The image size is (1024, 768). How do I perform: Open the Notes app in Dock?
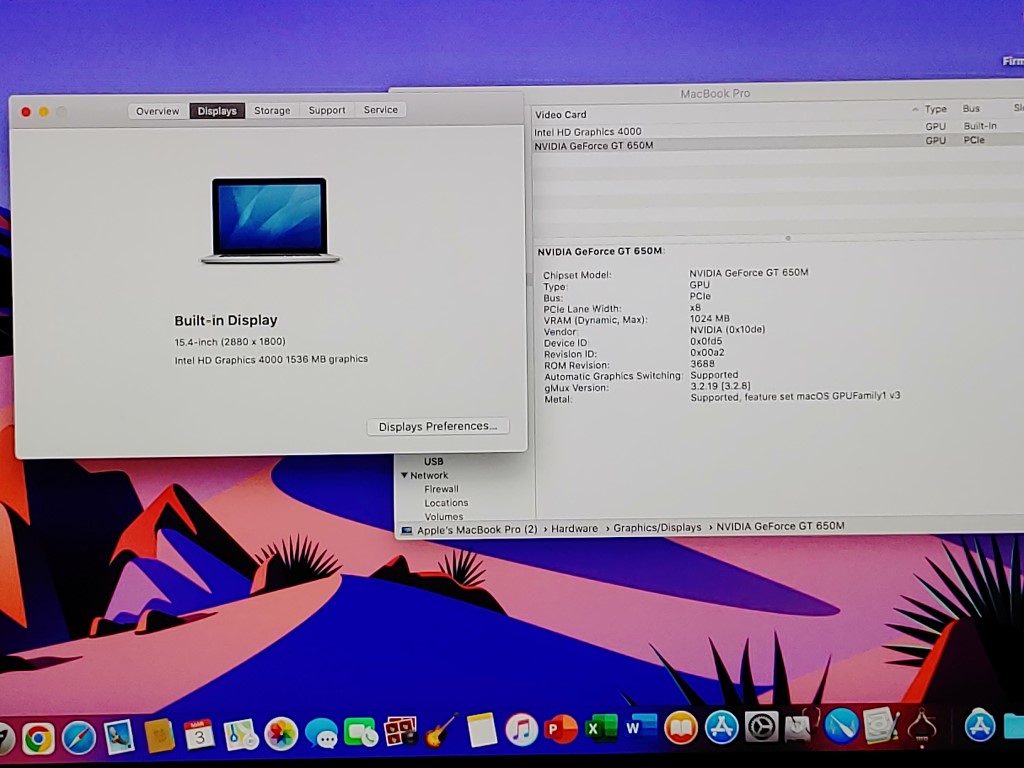[481, 729]
